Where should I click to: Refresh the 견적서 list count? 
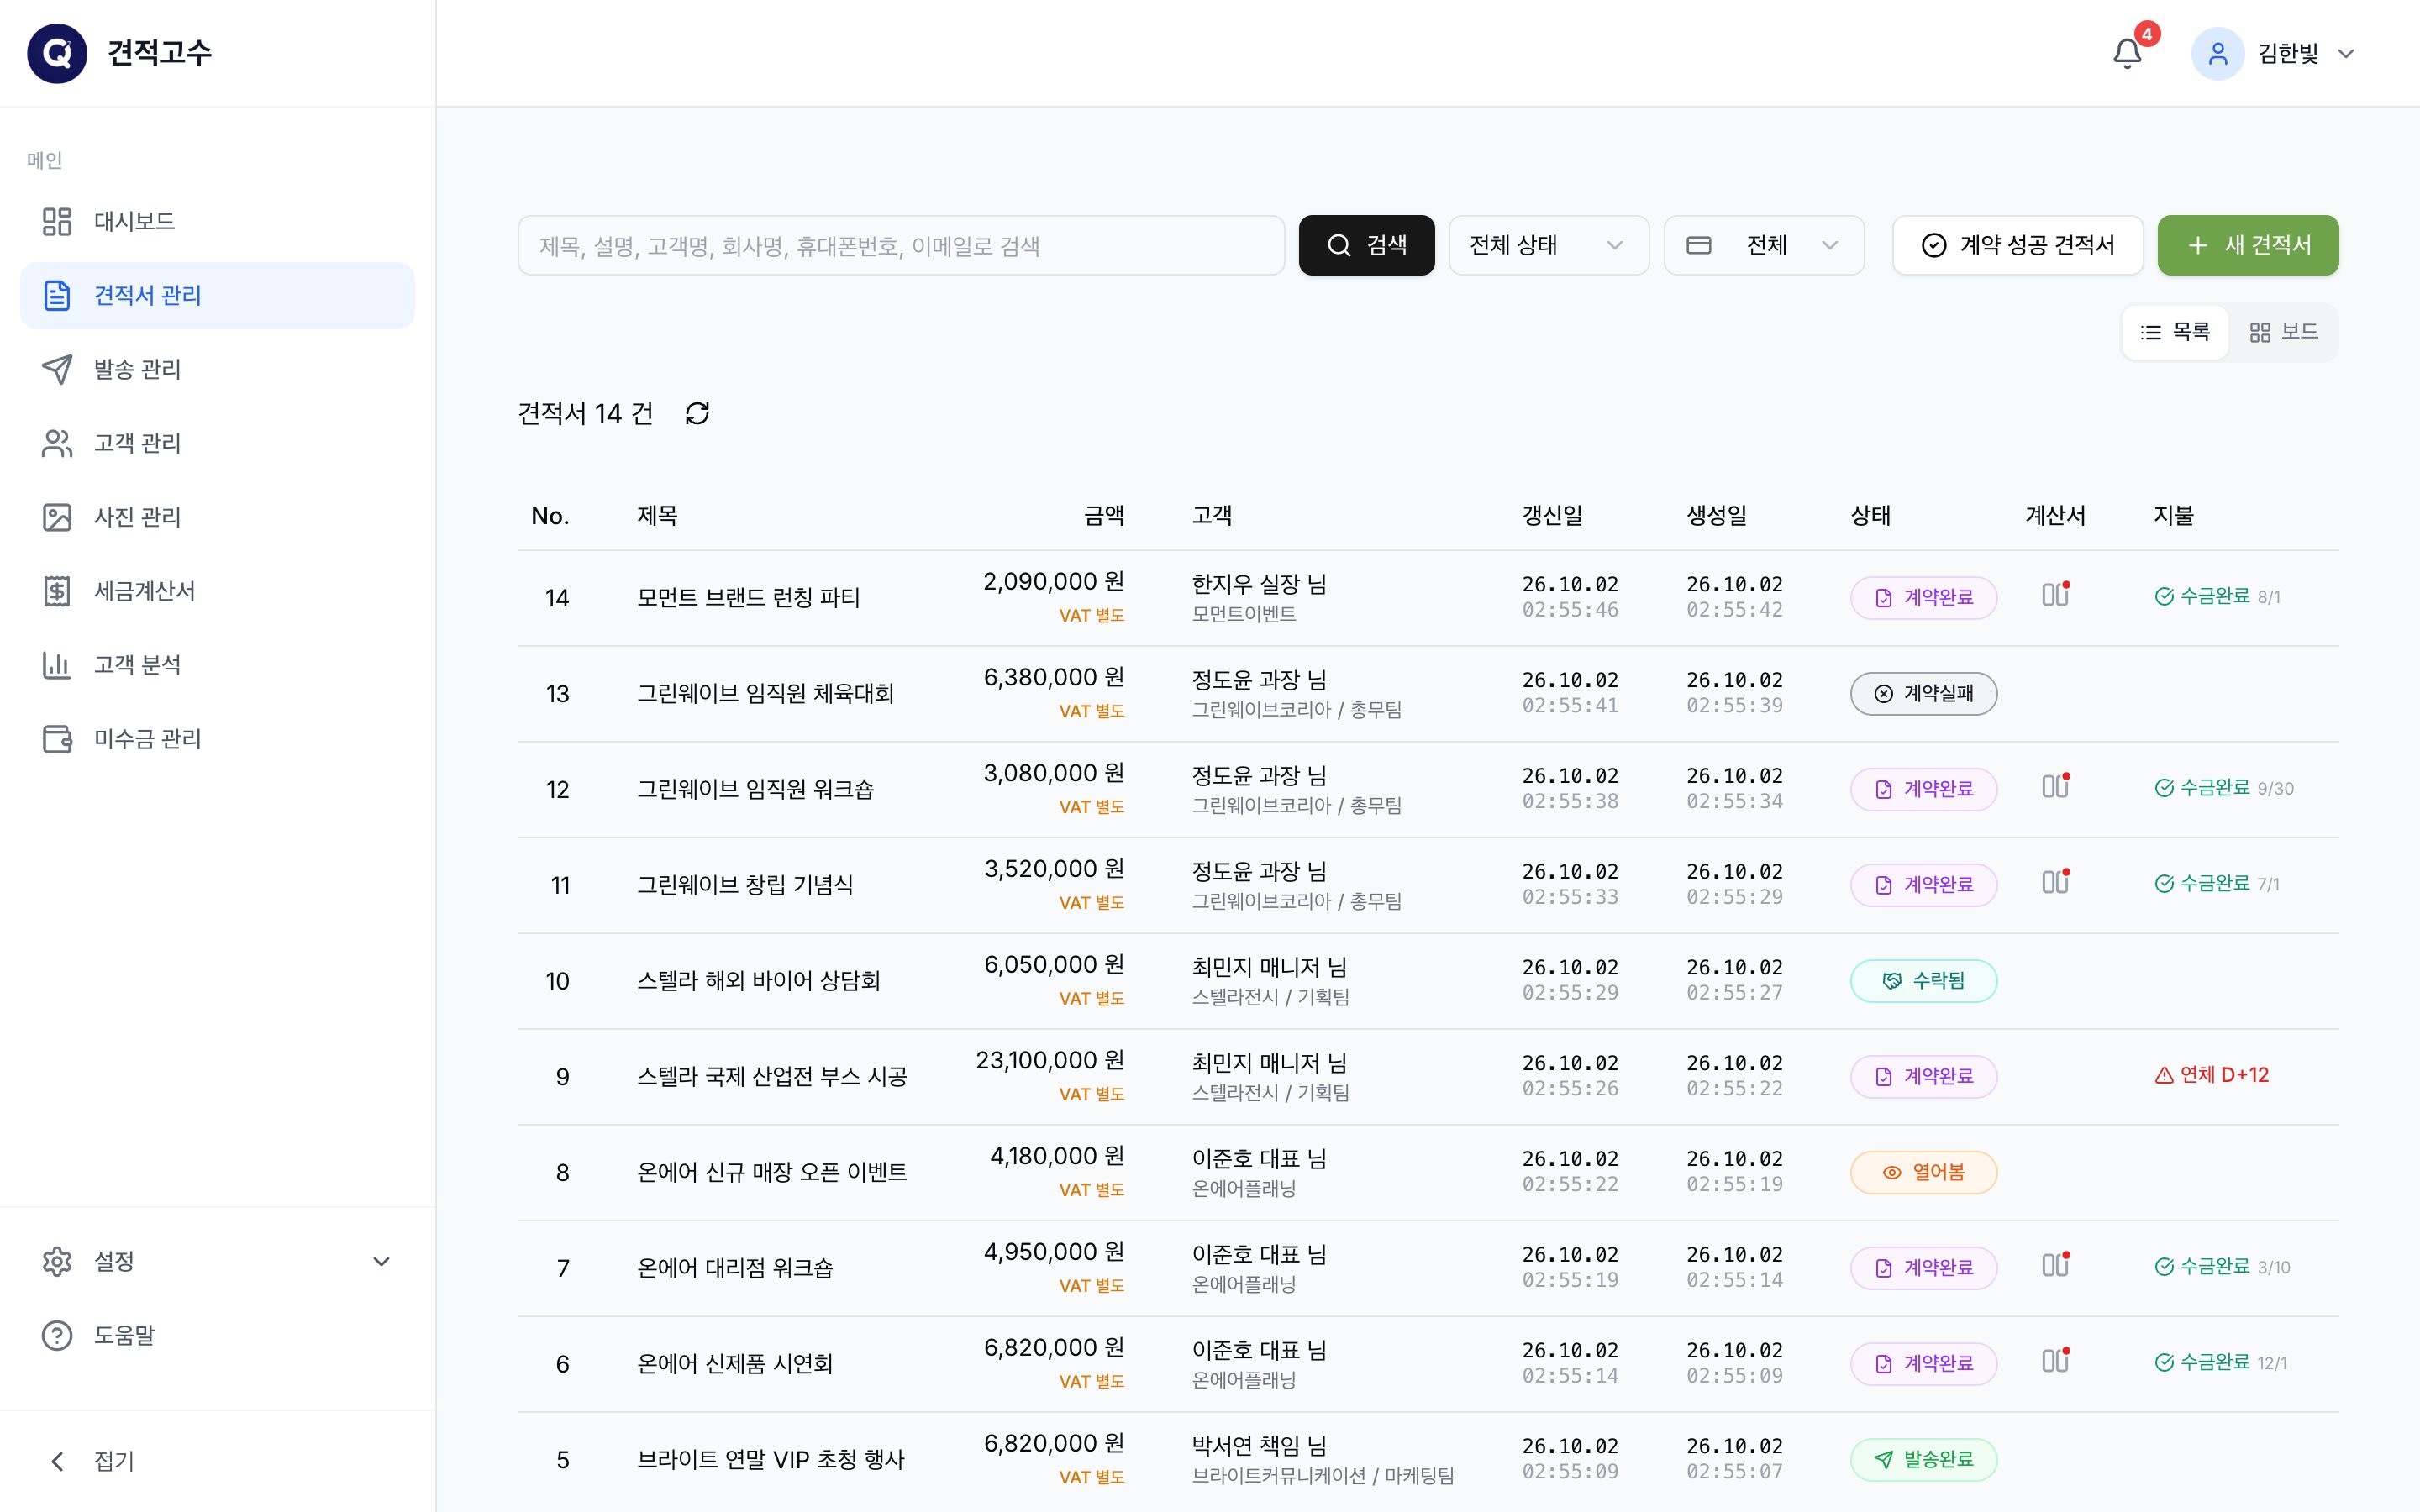697,413
